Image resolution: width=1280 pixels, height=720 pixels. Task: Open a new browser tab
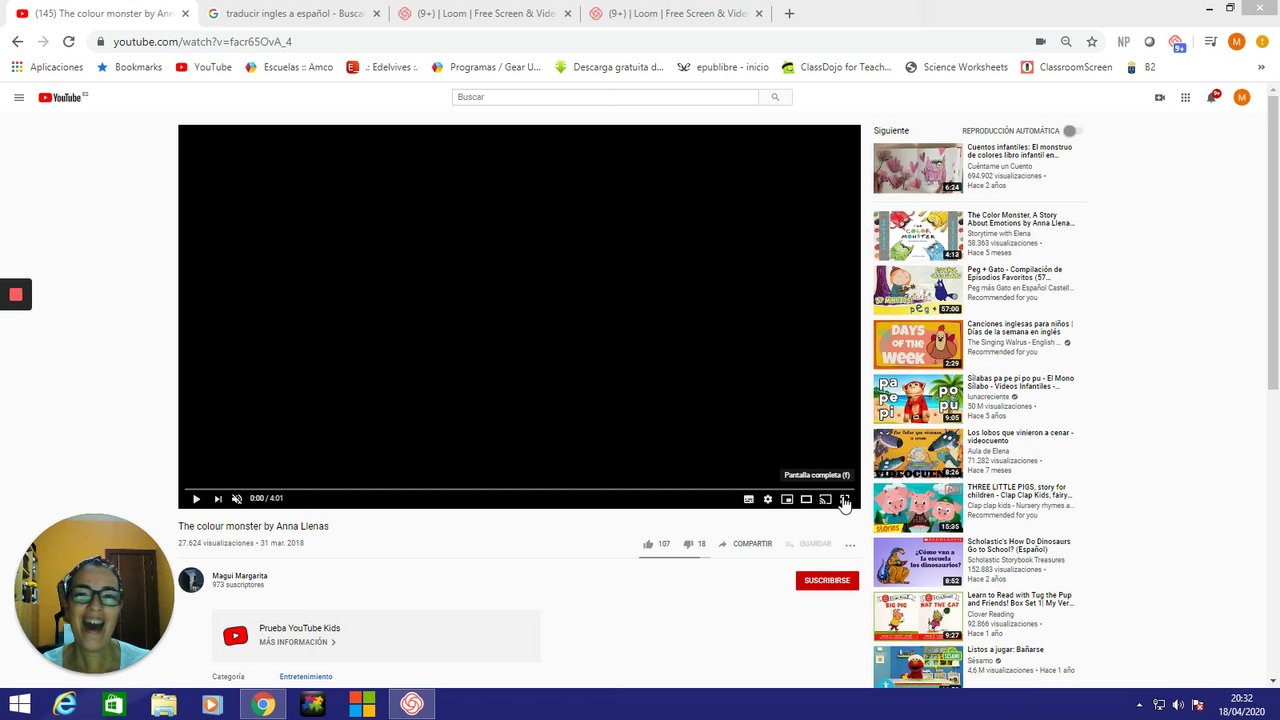click(789, 14)
